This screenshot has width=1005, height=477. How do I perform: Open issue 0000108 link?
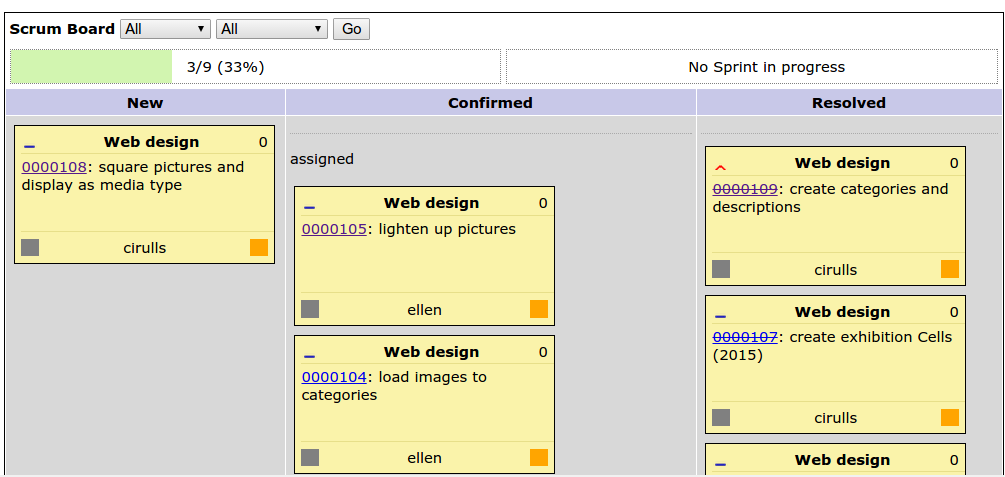point(54,167)
